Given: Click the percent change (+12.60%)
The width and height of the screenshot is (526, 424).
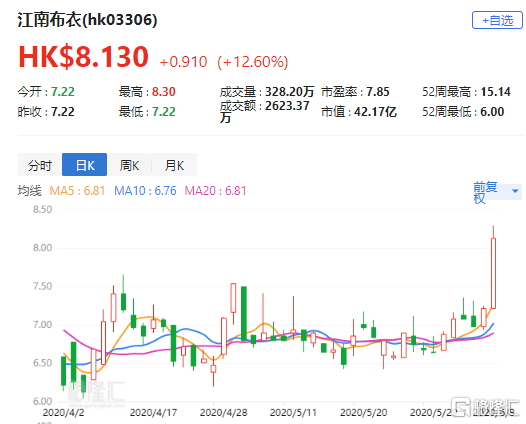Looking at the screenshot, I should point(253,62).
